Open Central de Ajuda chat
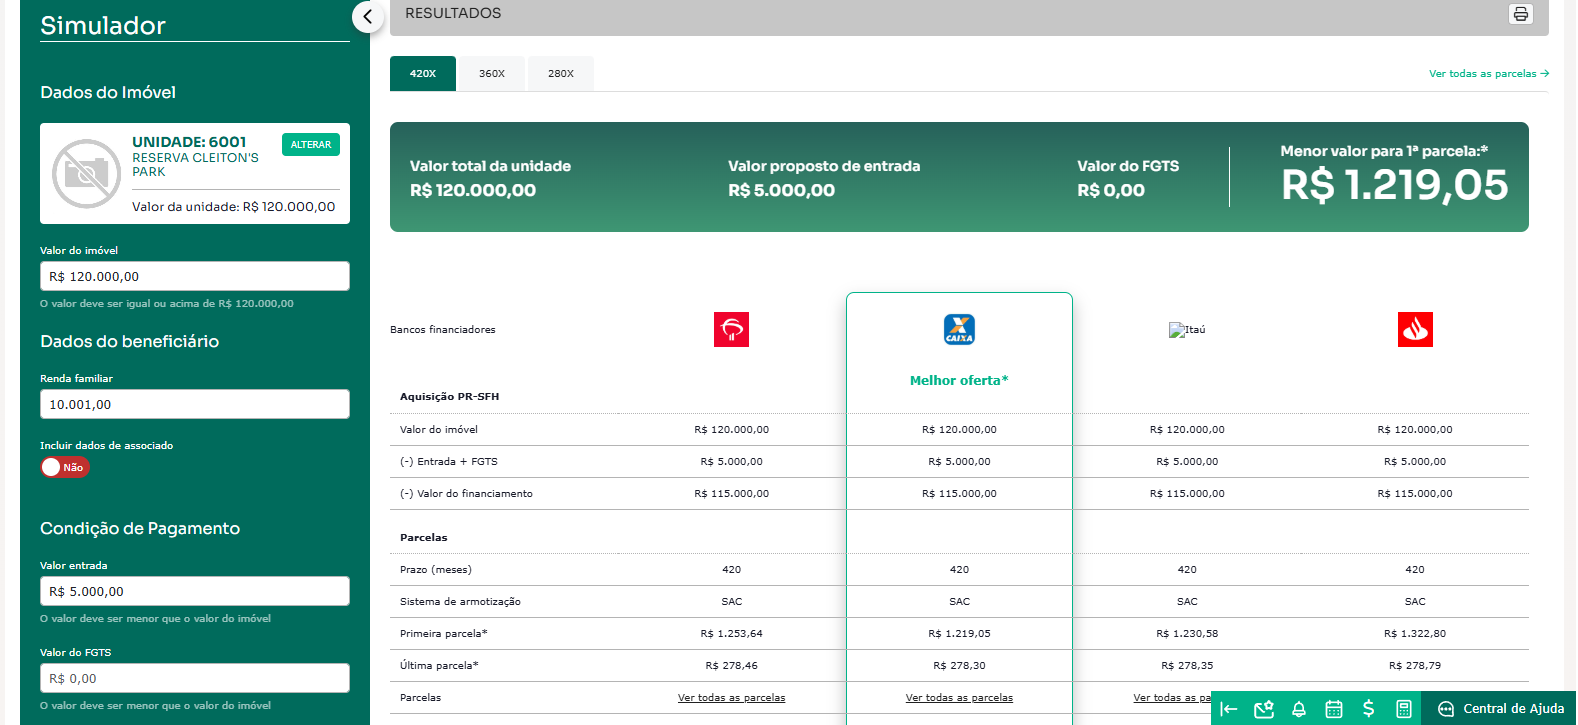The width and height of the screenshot is (1578, 725). tap(1500, 709)
